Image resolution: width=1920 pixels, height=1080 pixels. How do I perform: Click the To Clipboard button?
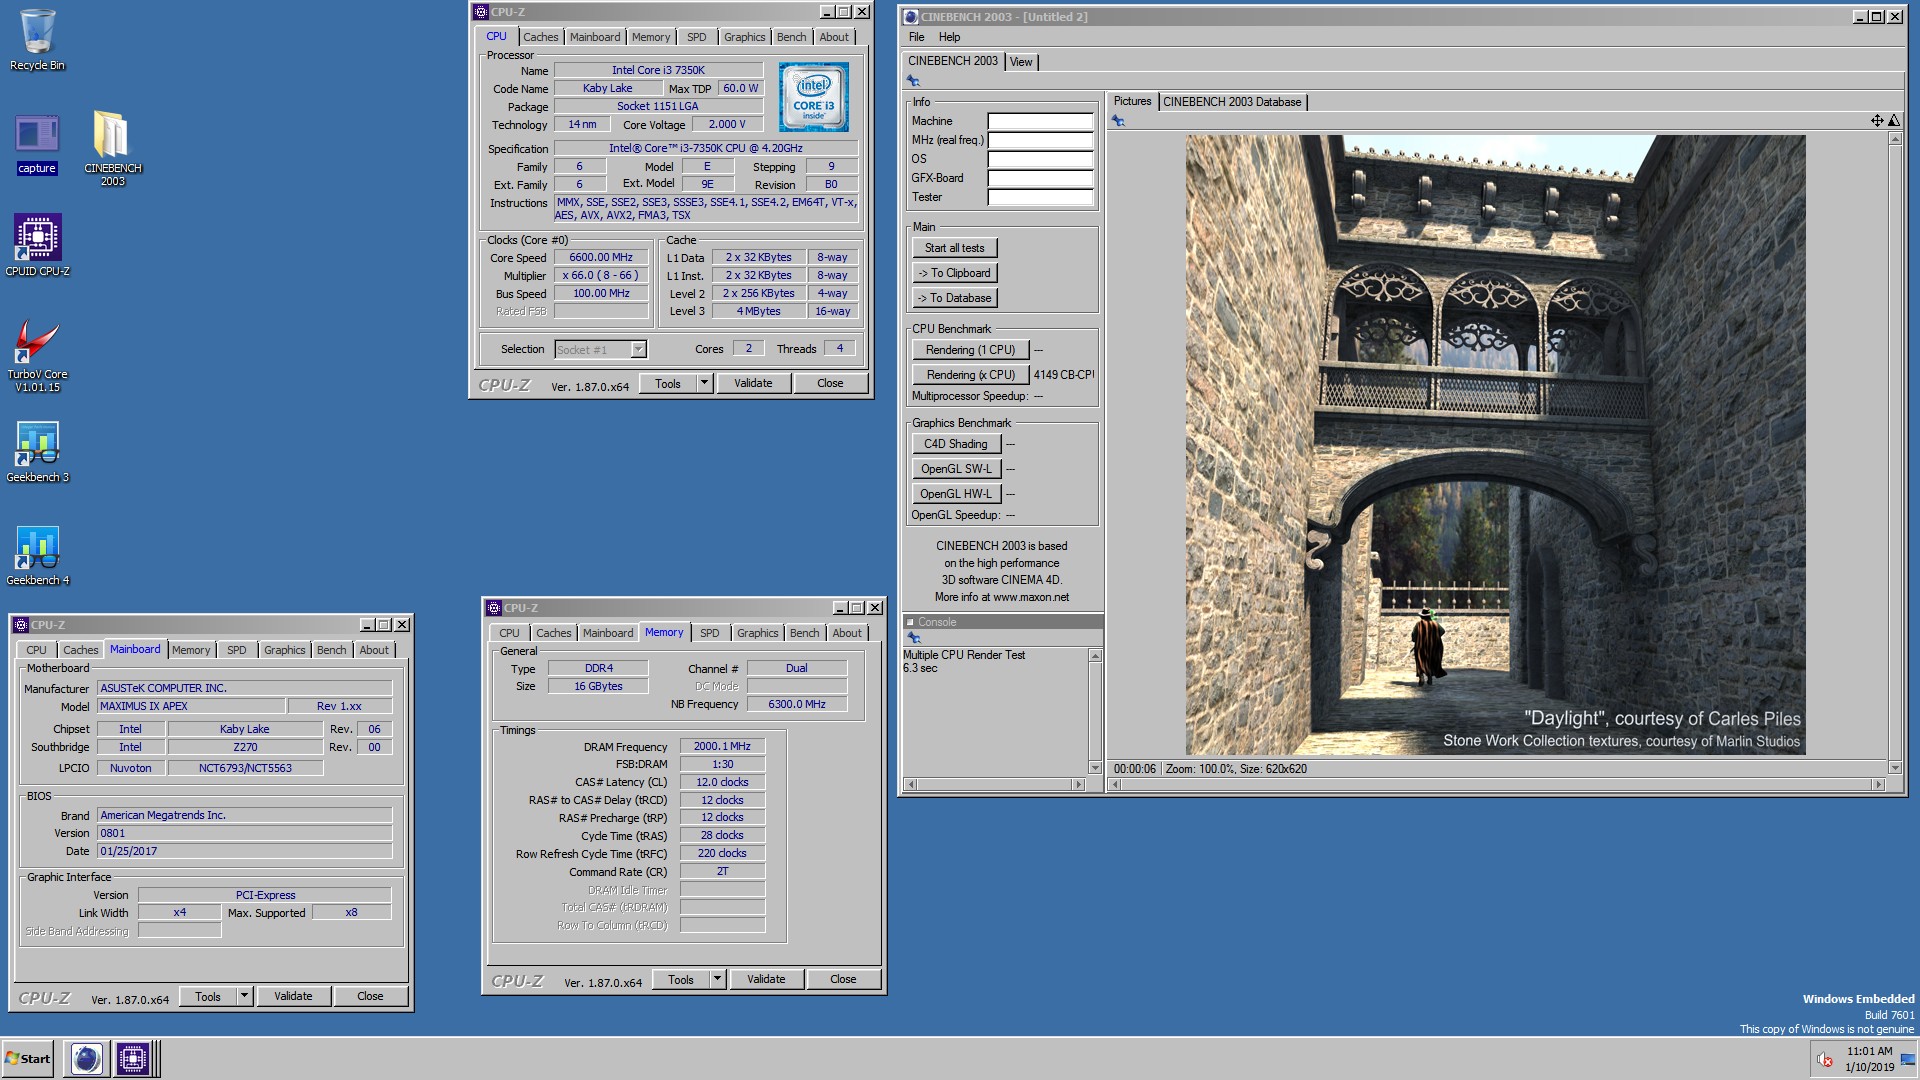(954, 273)
